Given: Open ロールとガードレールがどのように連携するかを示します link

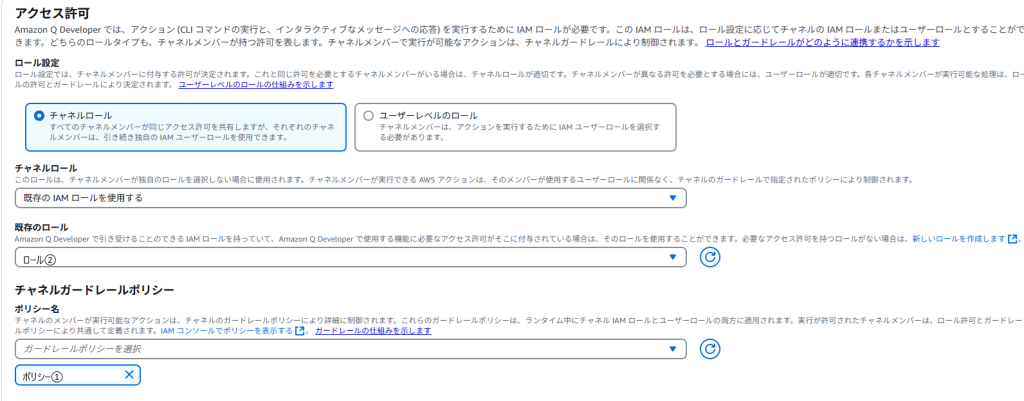Looking at the screenshot, I should tap(823, 42).
